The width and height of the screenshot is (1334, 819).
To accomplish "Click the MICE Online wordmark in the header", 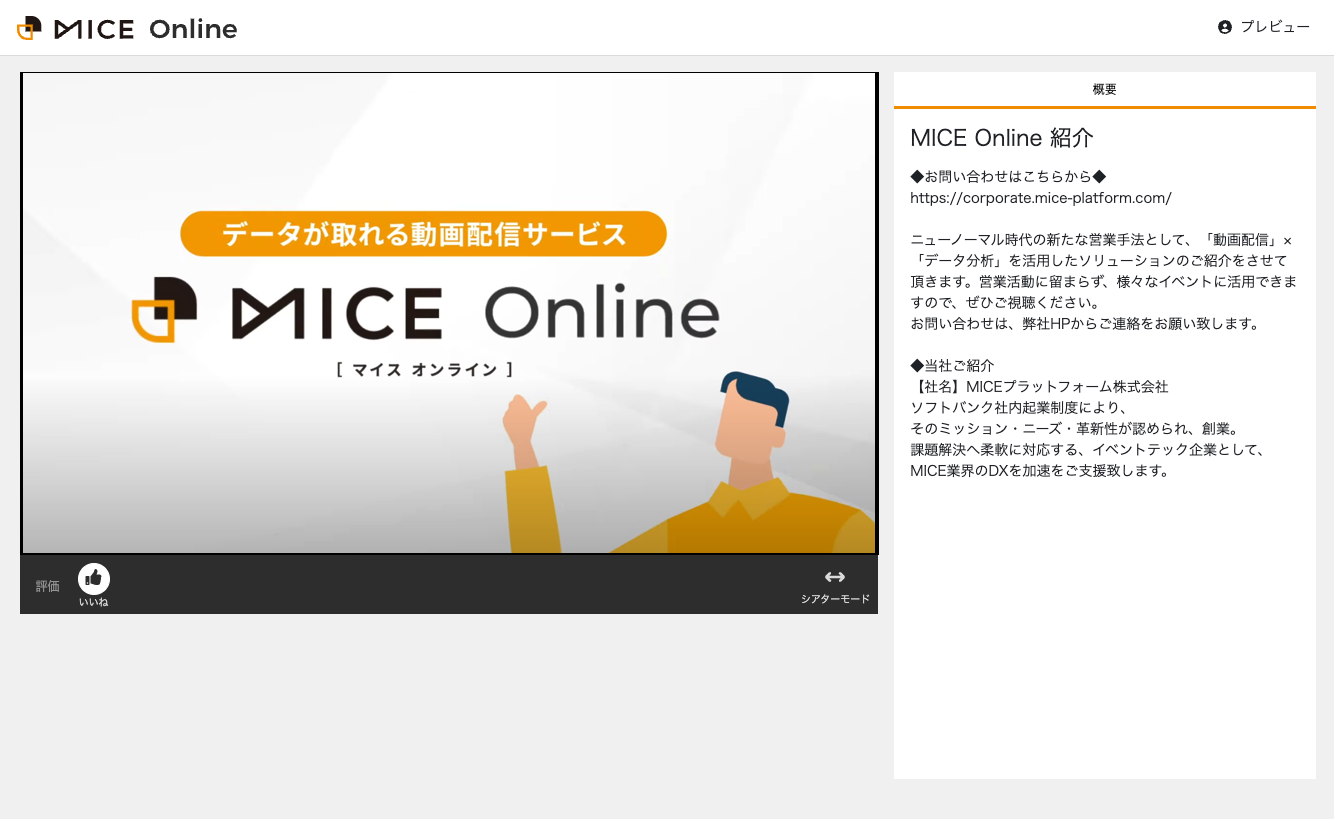I will point(146,29).
